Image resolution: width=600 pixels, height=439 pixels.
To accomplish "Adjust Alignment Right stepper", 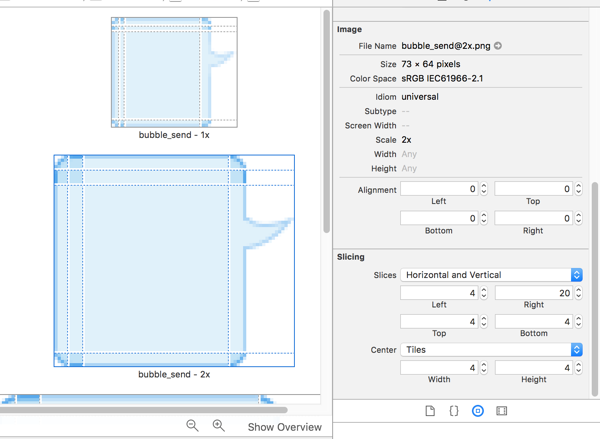I will (x=578, y=218).
